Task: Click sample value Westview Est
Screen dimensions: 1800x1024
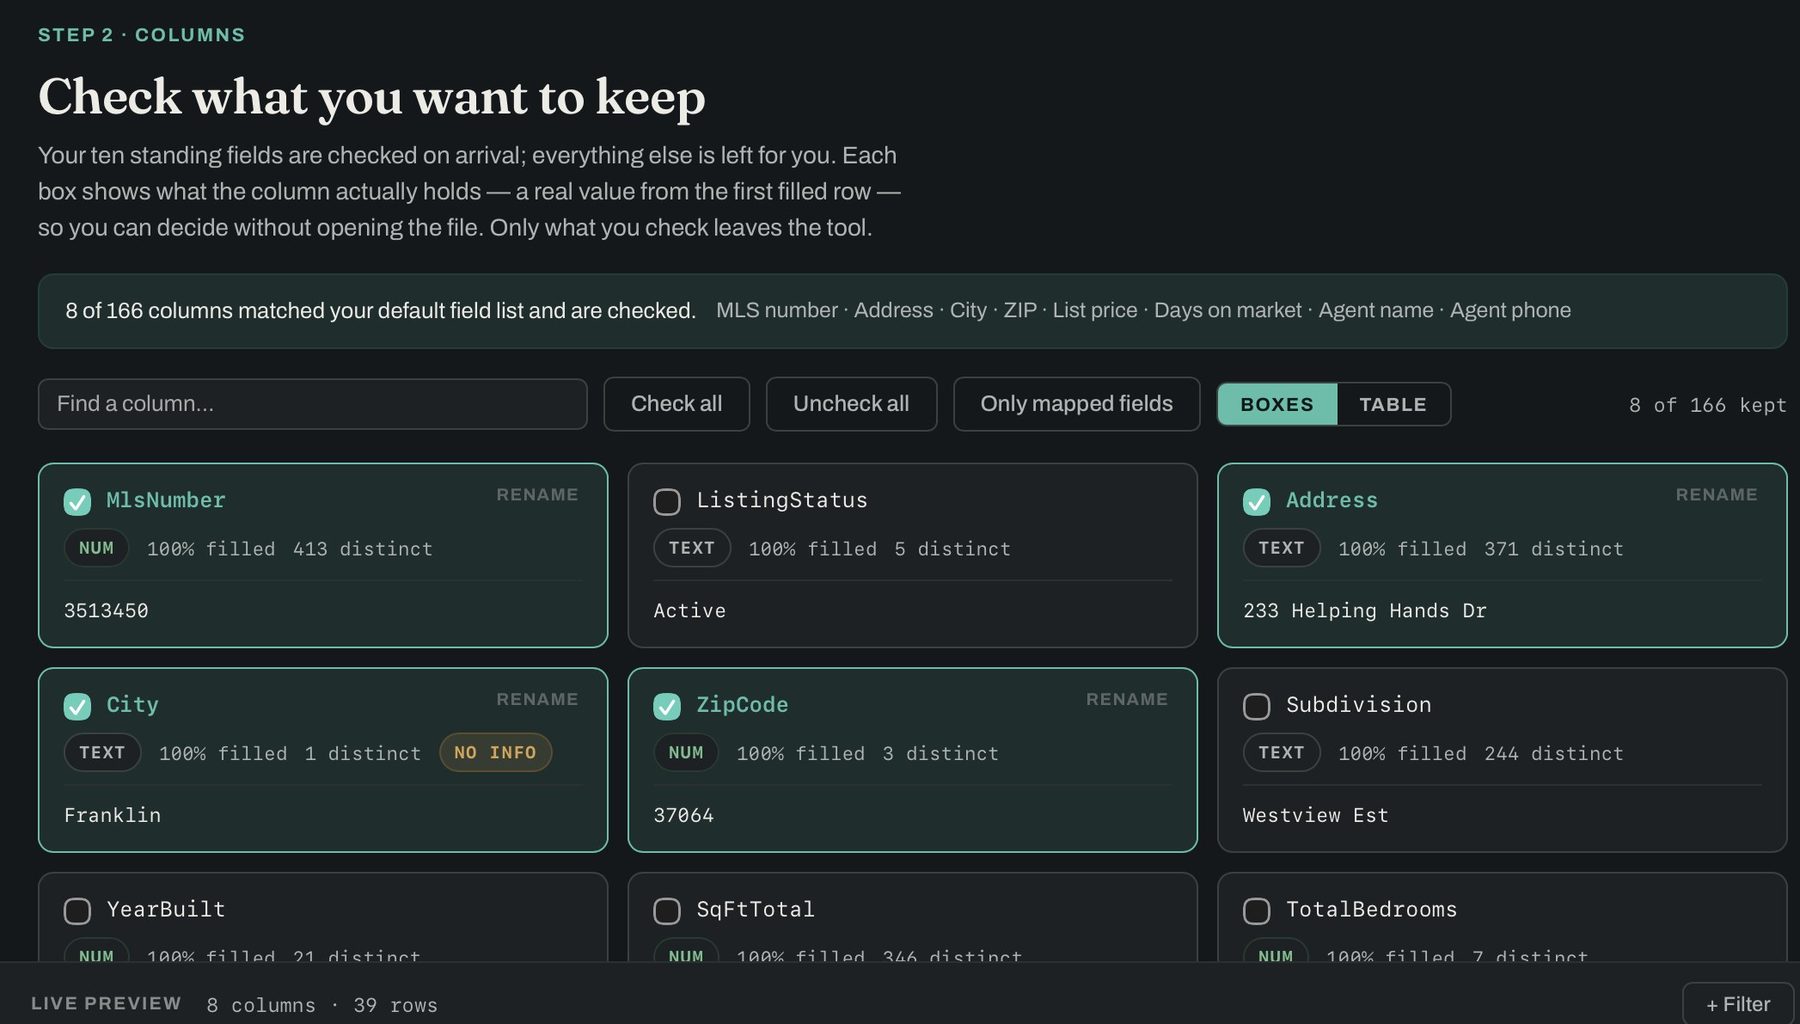Action: pos(1316,816)
